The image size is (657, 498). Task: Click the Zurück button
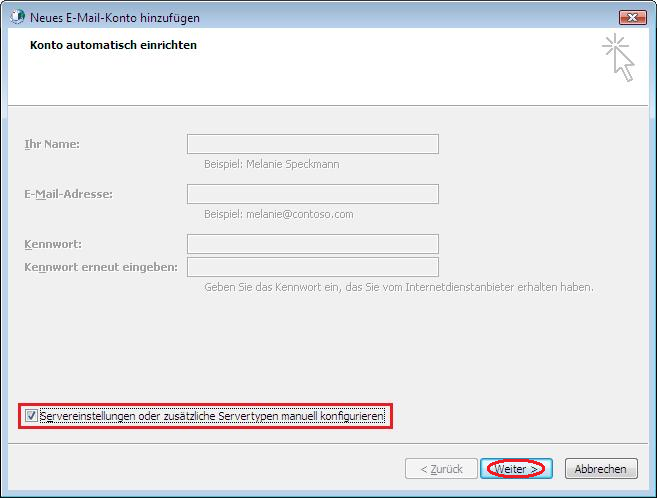click(441, 468)
